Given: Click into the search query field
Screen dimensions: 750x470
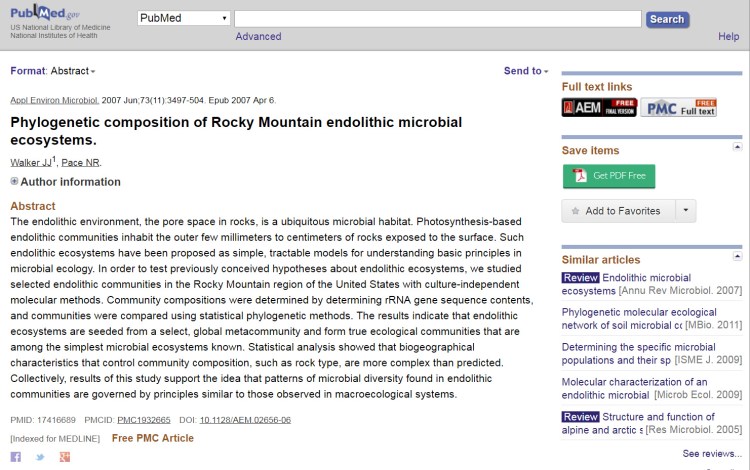Looking at the screenshot, I should [438, 19].
